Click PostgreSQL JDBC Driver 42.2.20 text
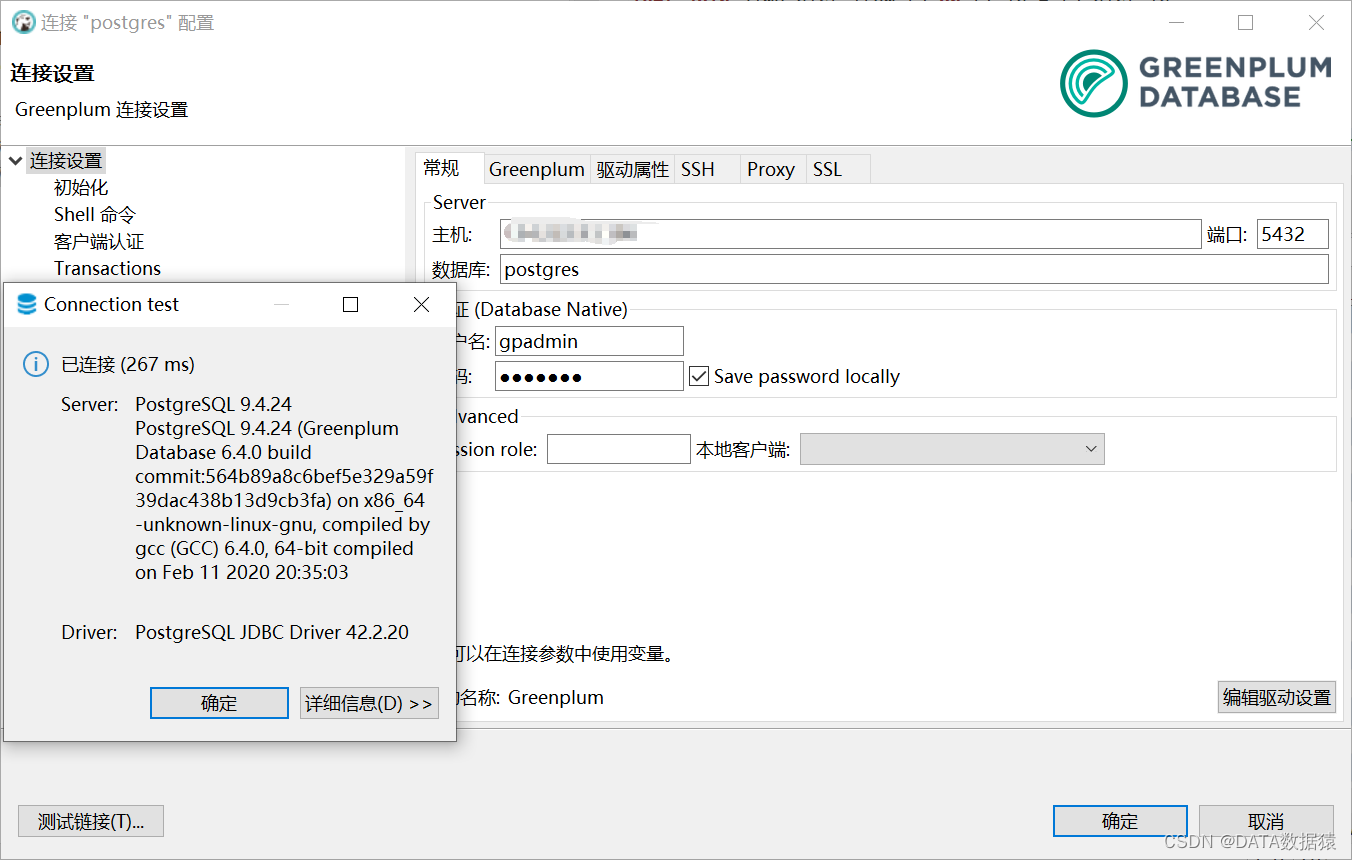Viewport: 1352px width, 860px height. pos(272,632)
